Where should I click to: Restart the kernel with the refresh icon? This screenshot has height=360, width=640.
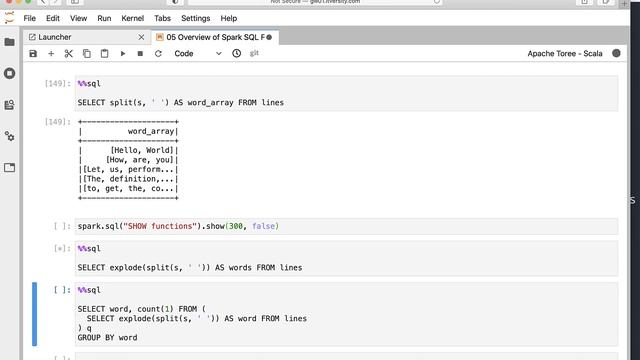click(x=158, y=53)
